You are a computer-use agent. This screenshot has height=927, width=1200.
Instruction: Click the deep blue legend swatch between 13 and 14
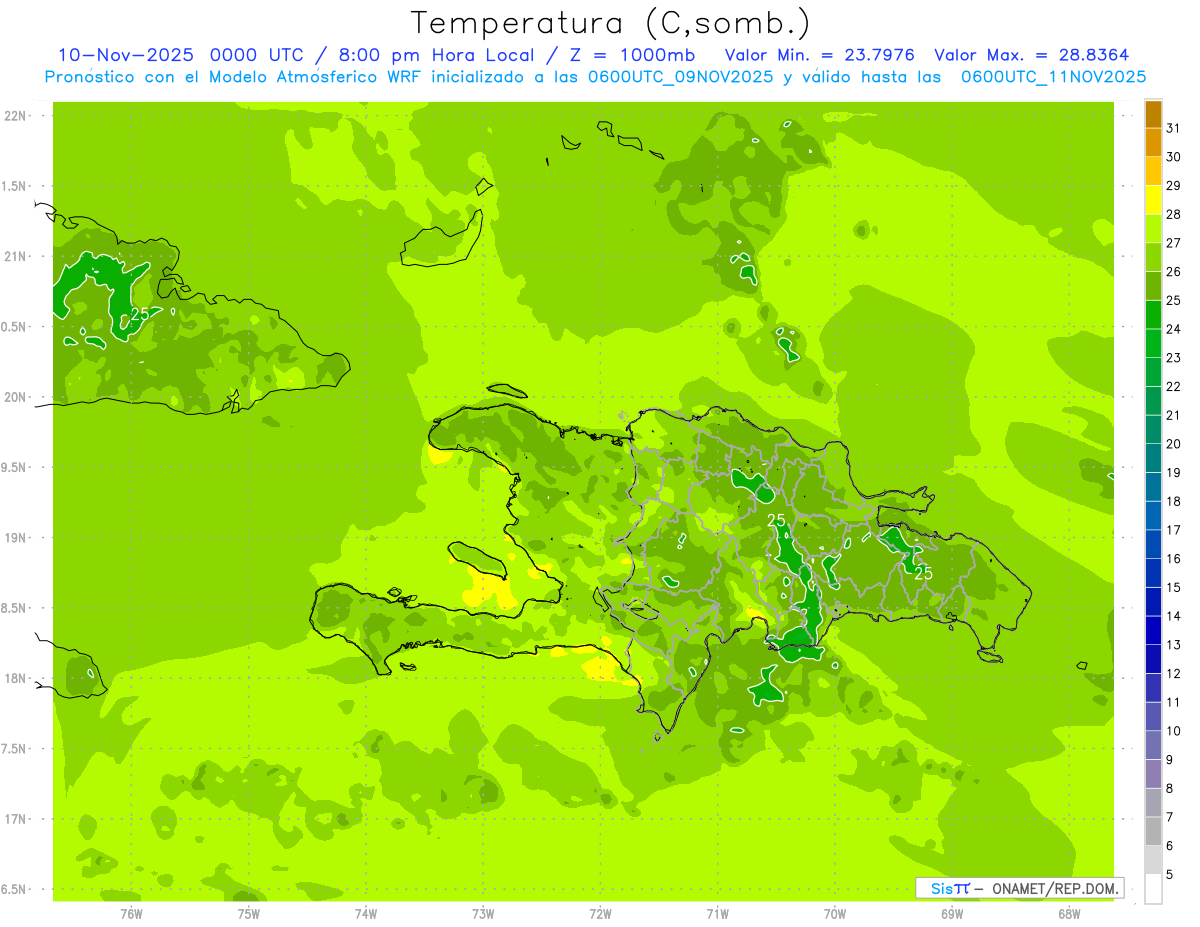pyautogui.click(x=1153, y=631)
